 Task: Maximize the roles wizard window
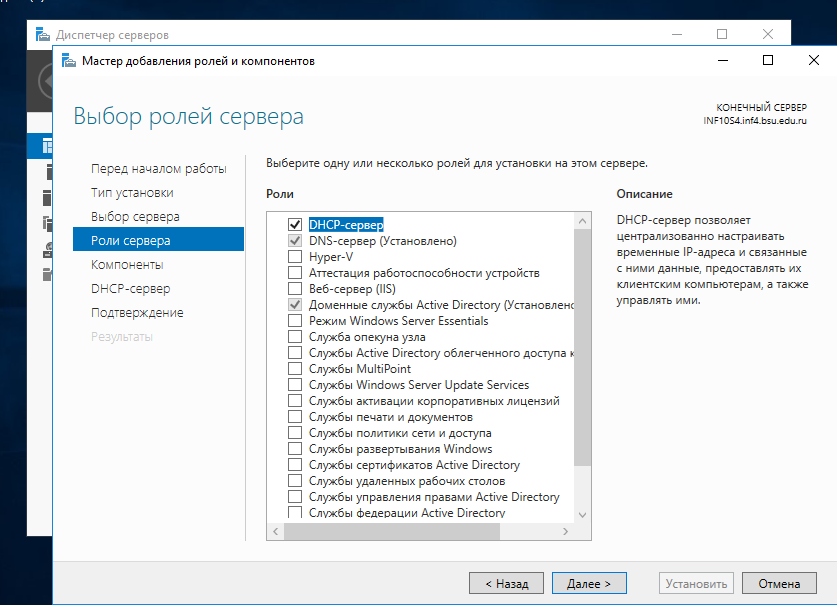(x=768, y=60)
